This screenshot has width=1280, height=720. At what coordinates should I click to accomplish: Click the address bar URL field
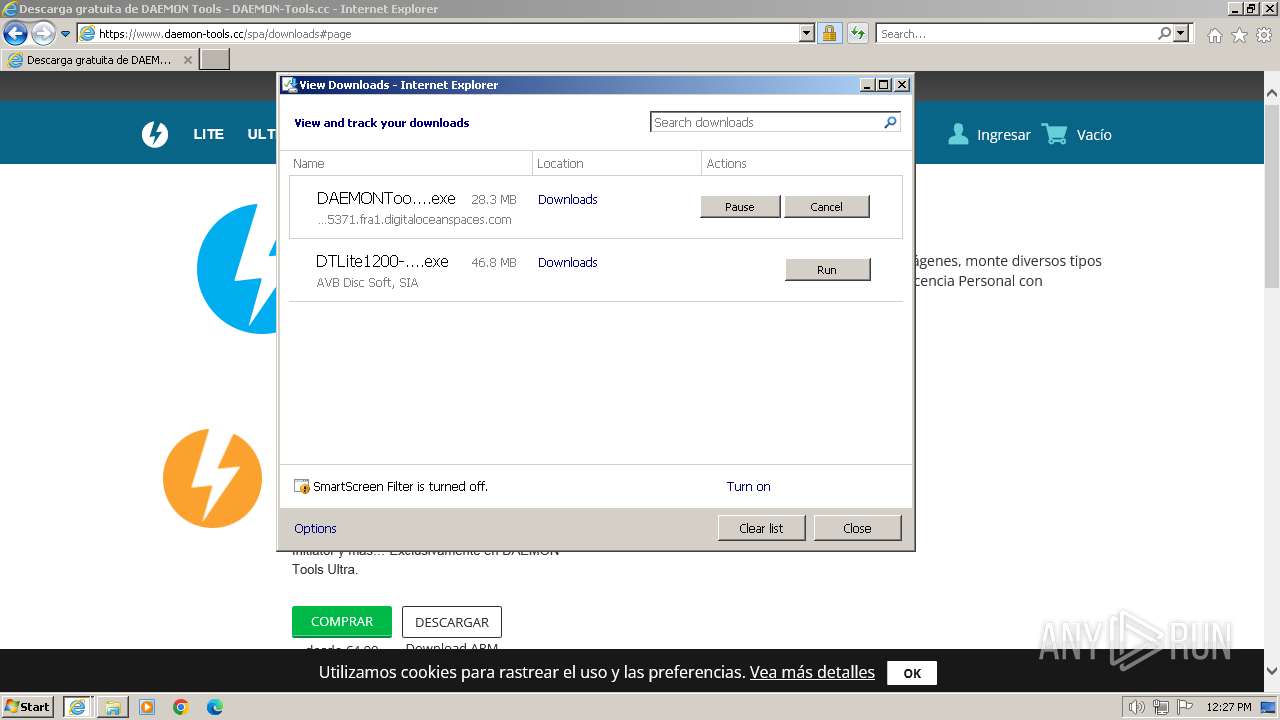pos(438,33)
